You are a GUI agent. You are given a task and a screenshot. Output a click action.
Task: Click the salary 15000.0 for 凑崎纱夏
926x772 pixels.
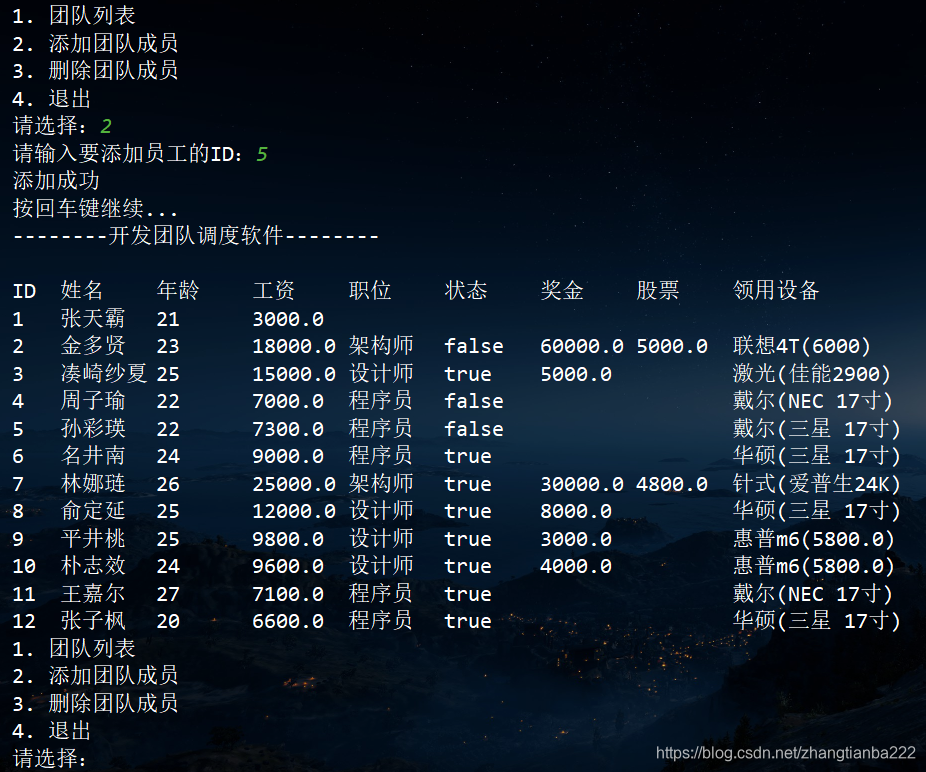click(294, 374)
